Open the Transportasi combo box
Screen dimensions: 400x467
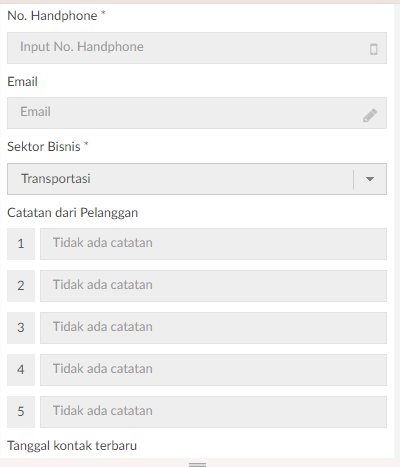tap(197, 179)
